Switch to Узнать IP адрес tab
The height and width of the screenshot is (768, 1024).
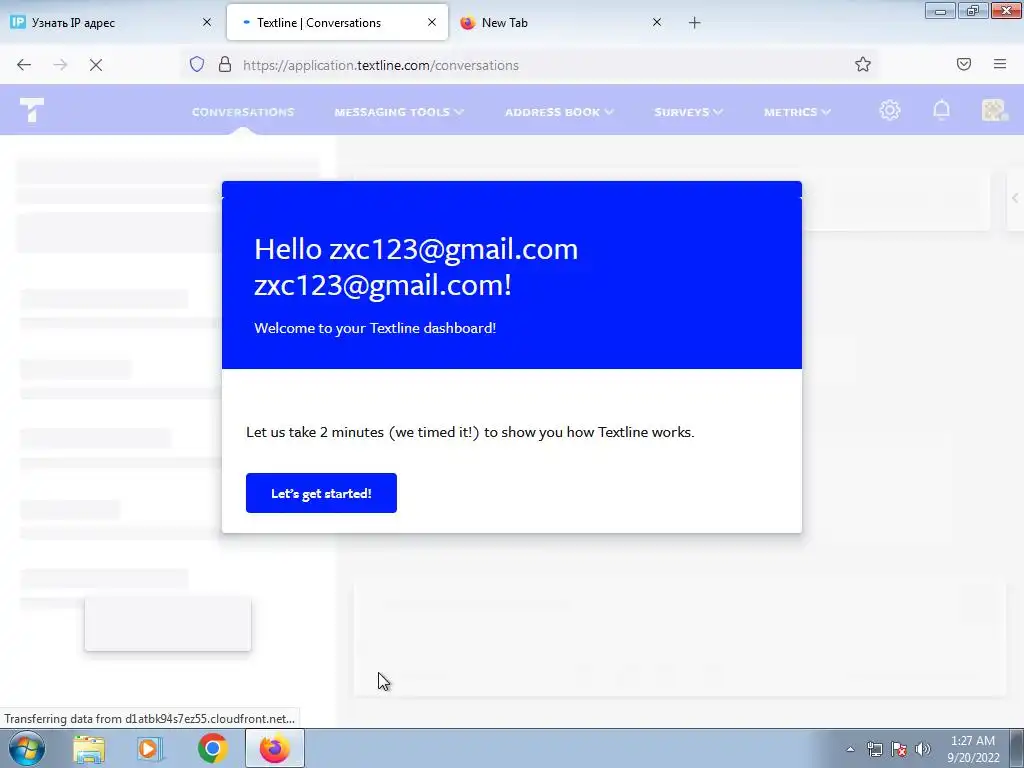tap(111, 22)
